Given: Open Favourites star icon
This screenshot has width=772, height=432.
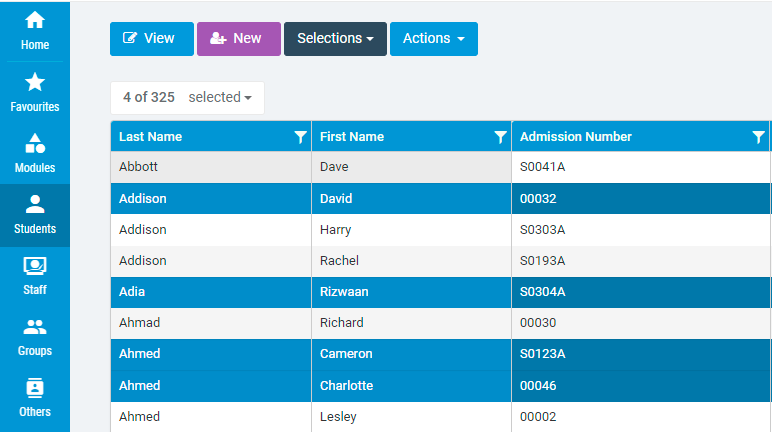Looking at the screenshot, I should pos(35,82).
